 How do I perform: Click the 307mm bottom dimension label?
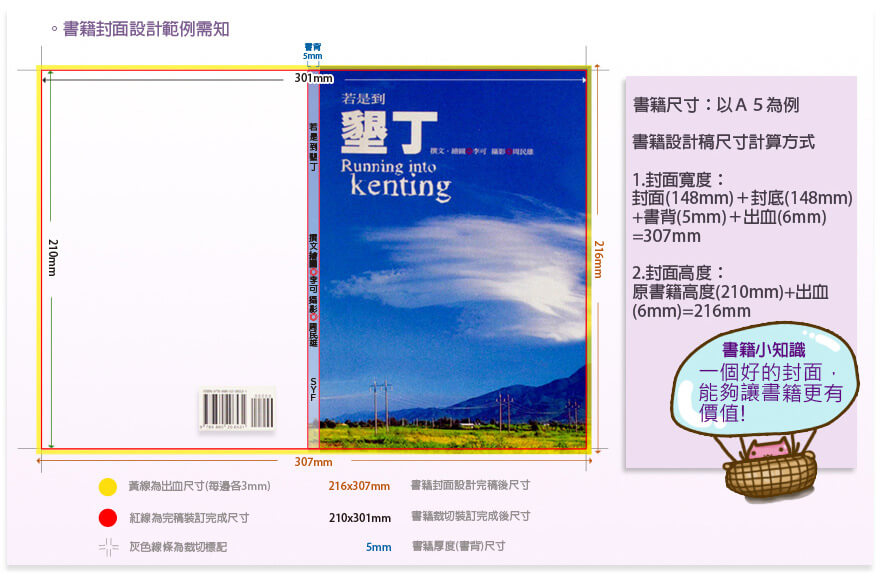(x=313, y=462)
